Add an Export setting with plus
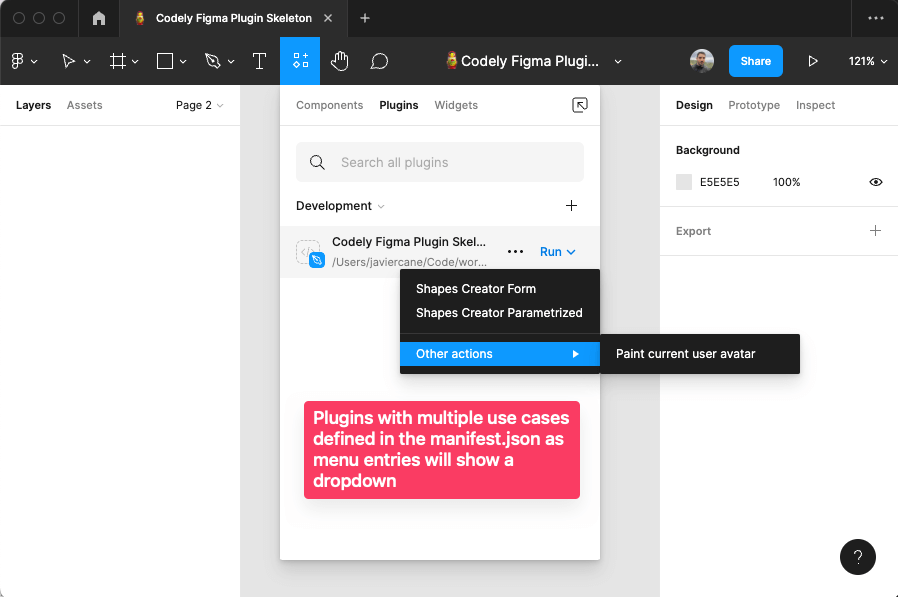898x597 pixels. pos(875,231)
